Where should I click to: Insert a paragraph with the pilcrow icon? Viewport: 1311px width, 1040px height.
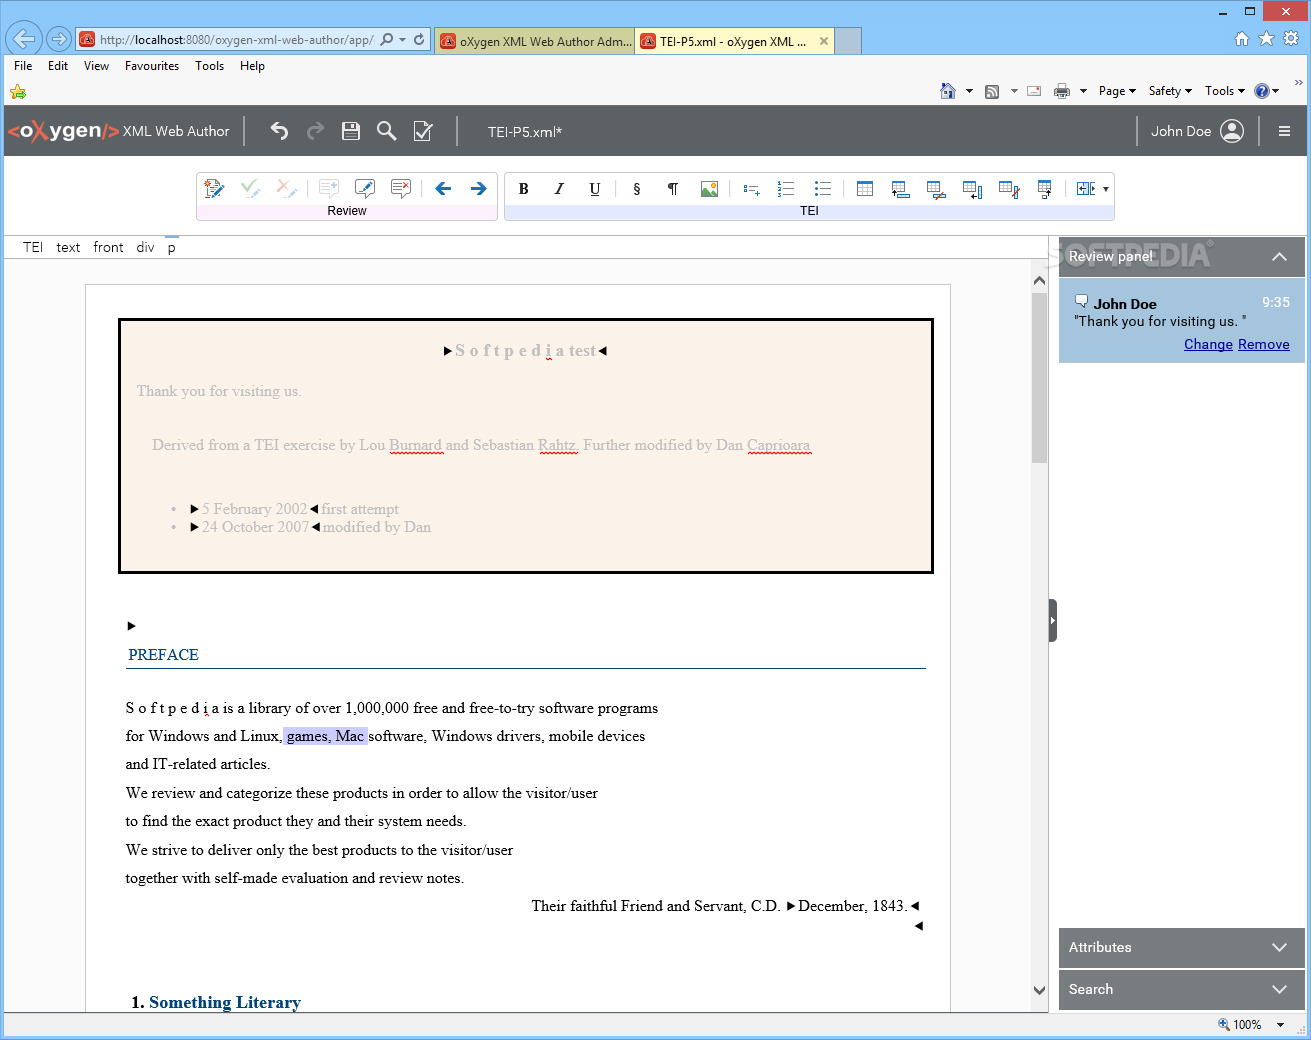673,188
